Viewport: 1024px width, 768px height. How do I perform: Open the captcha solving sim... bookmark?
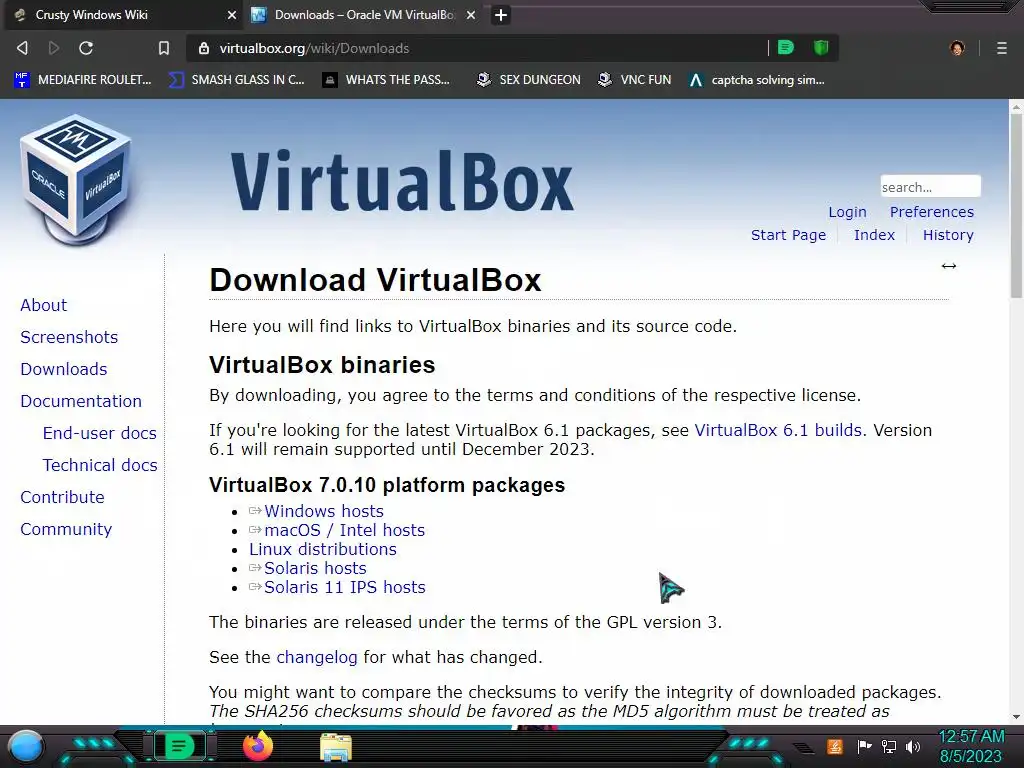757,80
